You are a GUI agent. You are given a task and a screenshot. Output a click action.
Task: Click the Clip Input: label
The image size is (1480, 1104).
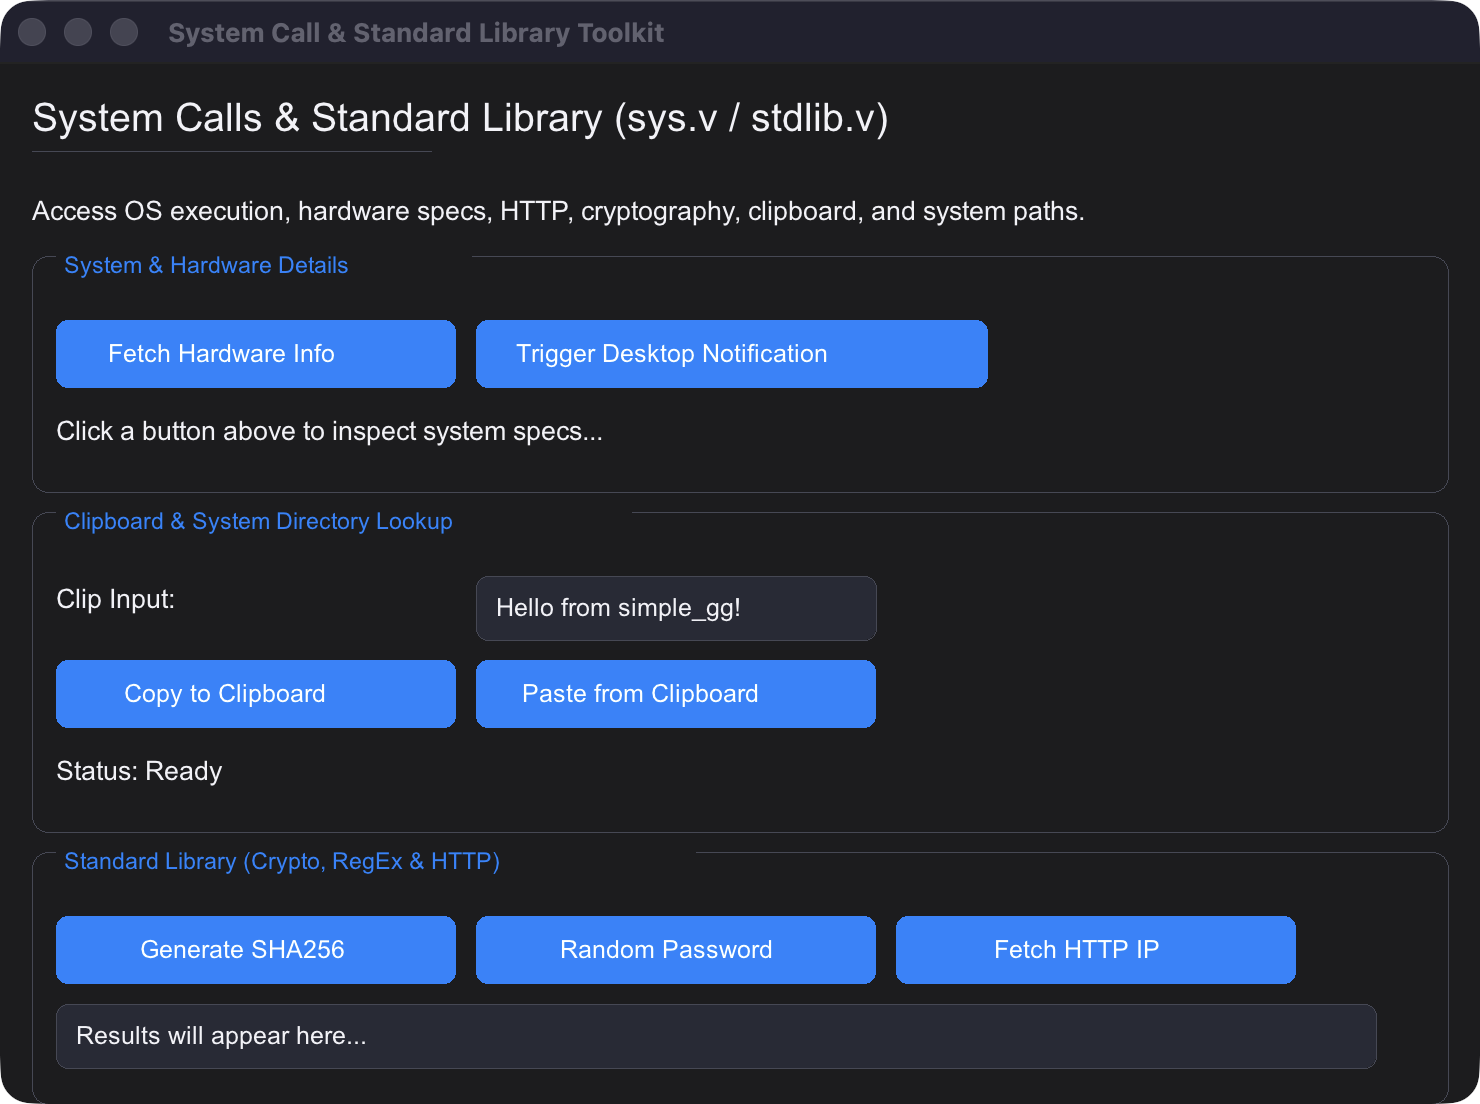point(115,599)
